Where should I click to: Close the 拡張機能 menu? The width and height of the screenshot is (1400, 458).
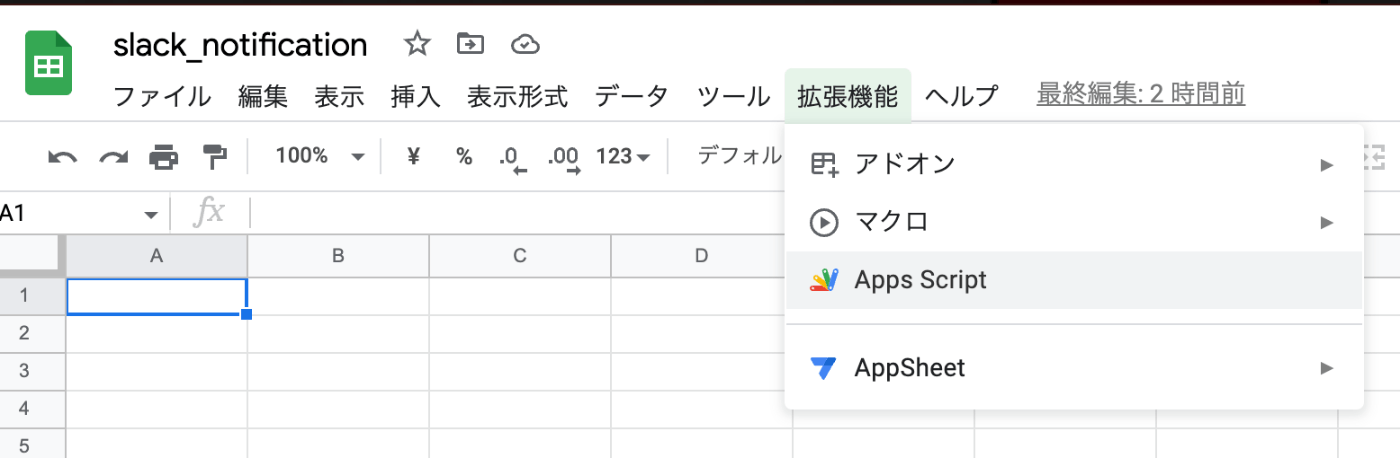pos(848,97)
